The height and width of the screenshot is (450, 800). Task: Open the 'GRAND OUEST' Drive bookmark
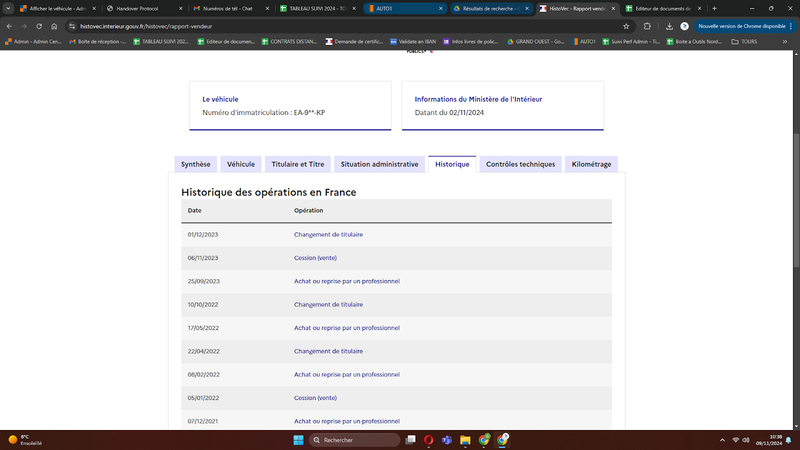point(536,41)
